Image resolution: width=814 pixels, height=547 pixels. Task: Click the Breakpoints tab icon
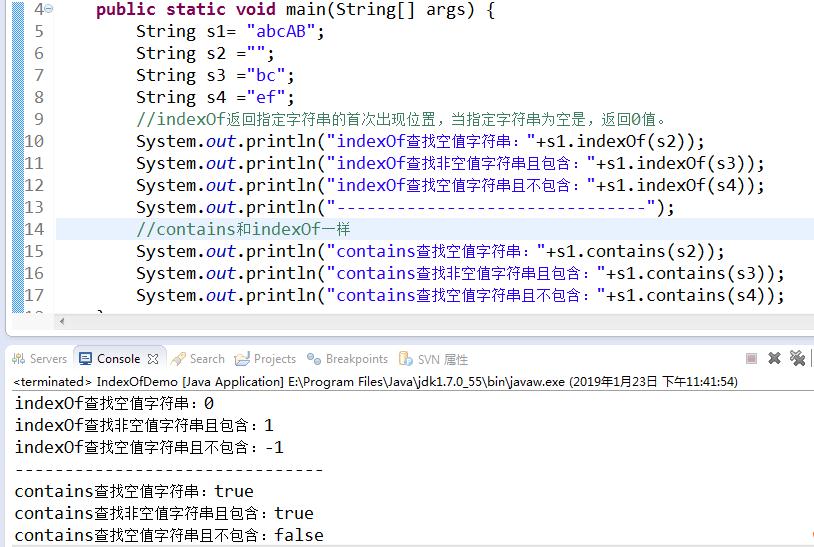coord(314,359)
